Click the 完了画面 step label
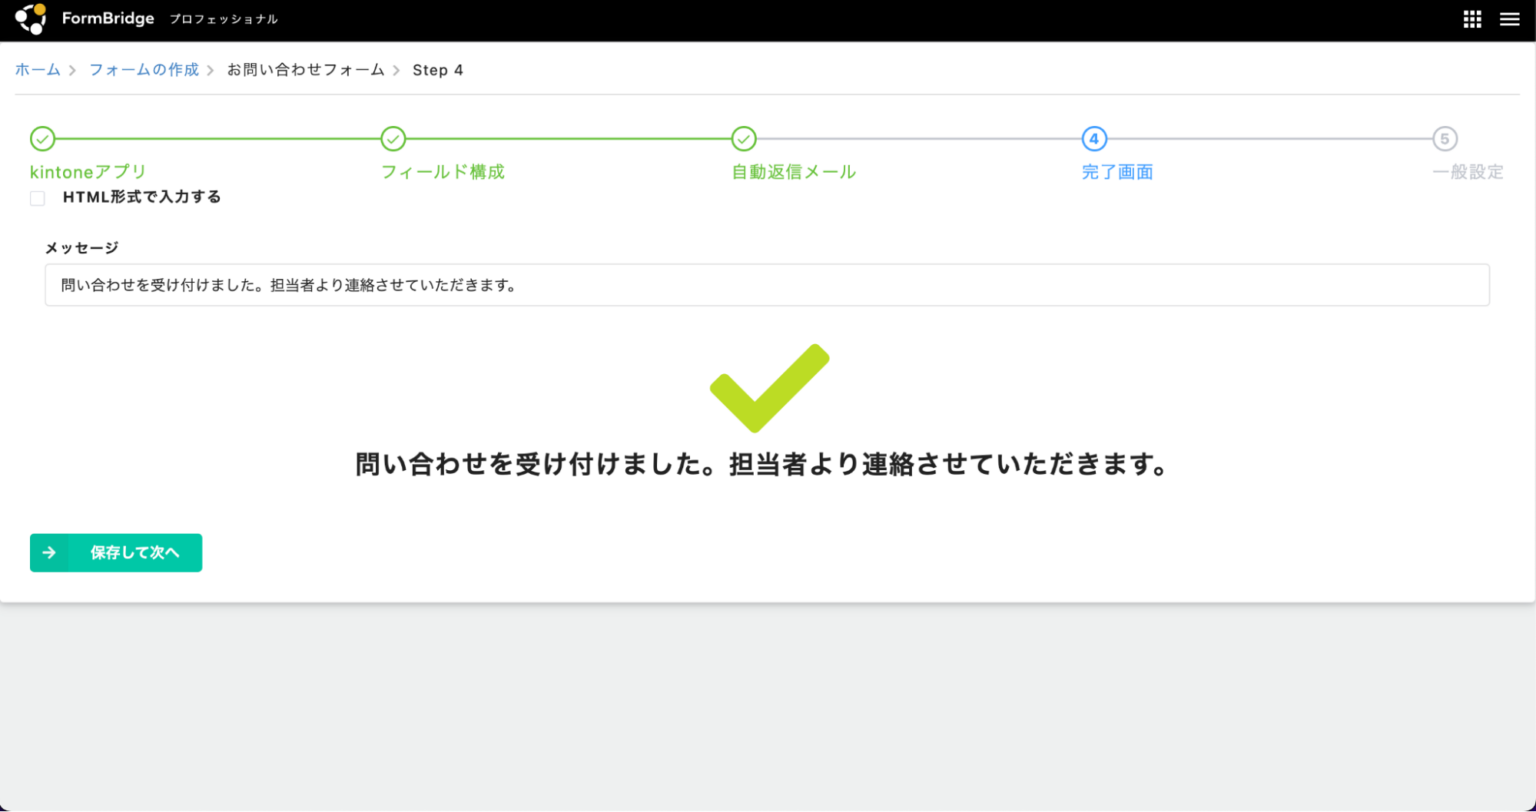The width and height of the screenshot is (1536, 812). pos(1117,172)
